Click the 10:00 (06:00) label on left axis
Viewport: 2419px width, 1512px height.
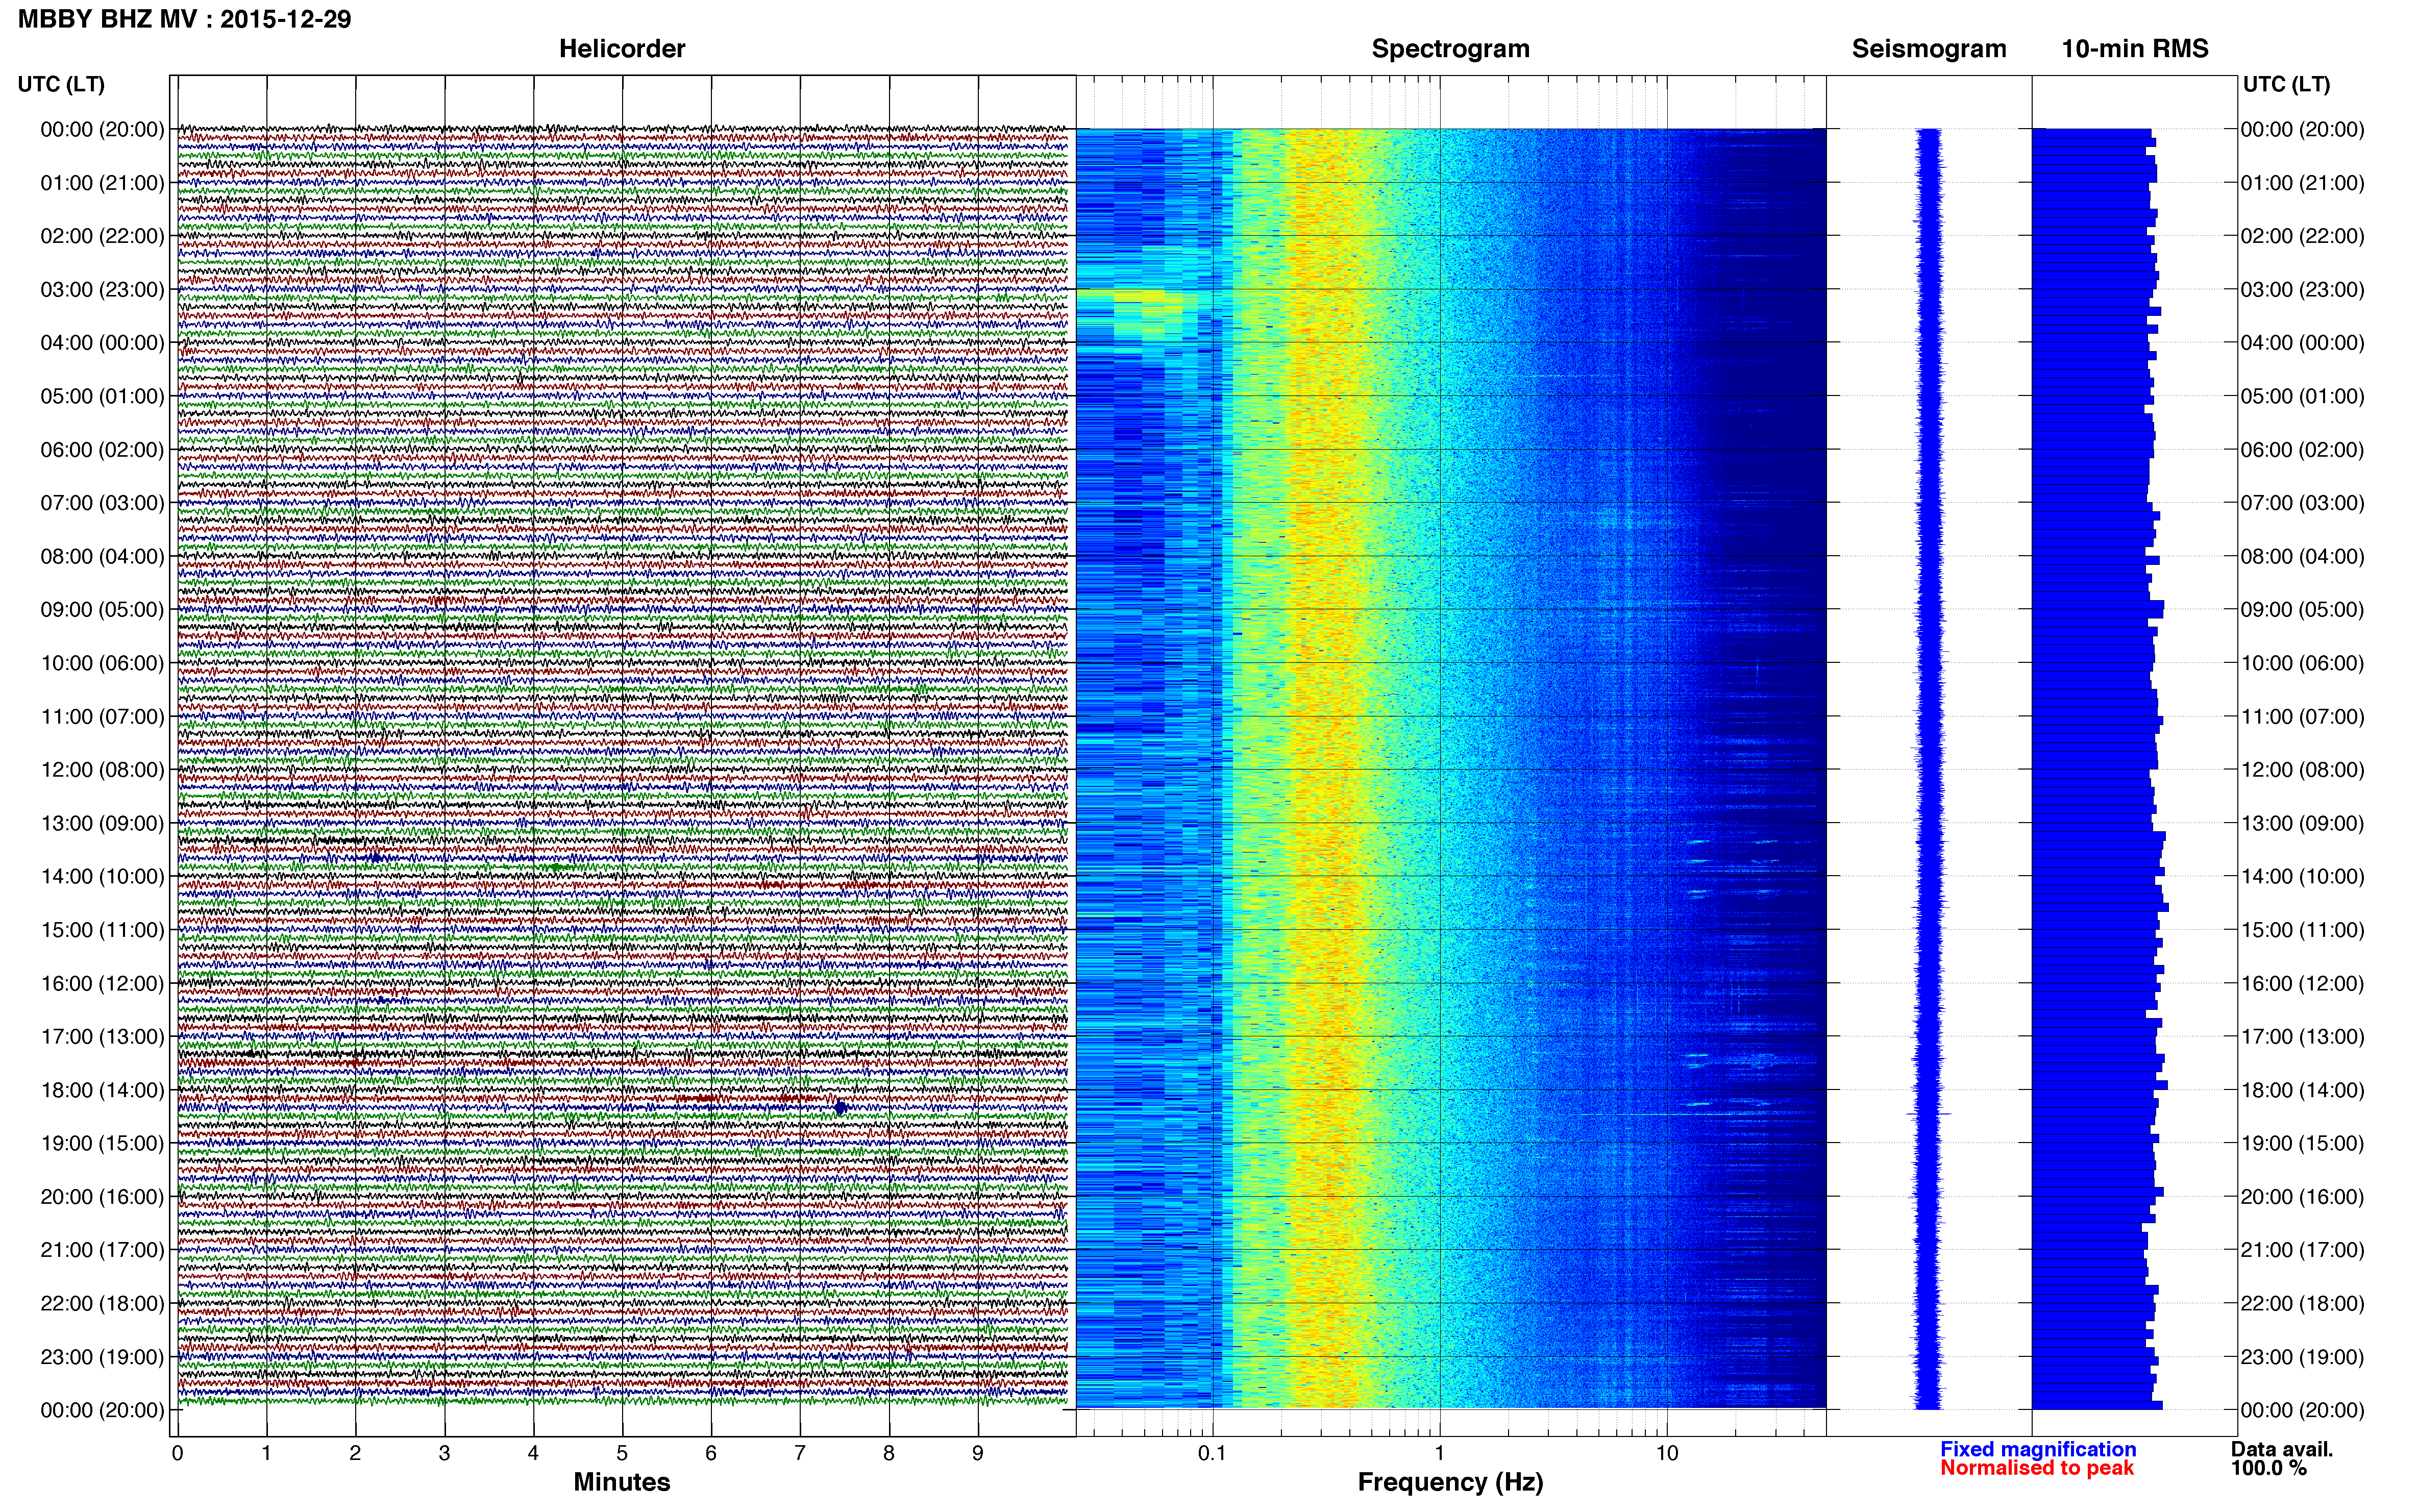(102, 663)
